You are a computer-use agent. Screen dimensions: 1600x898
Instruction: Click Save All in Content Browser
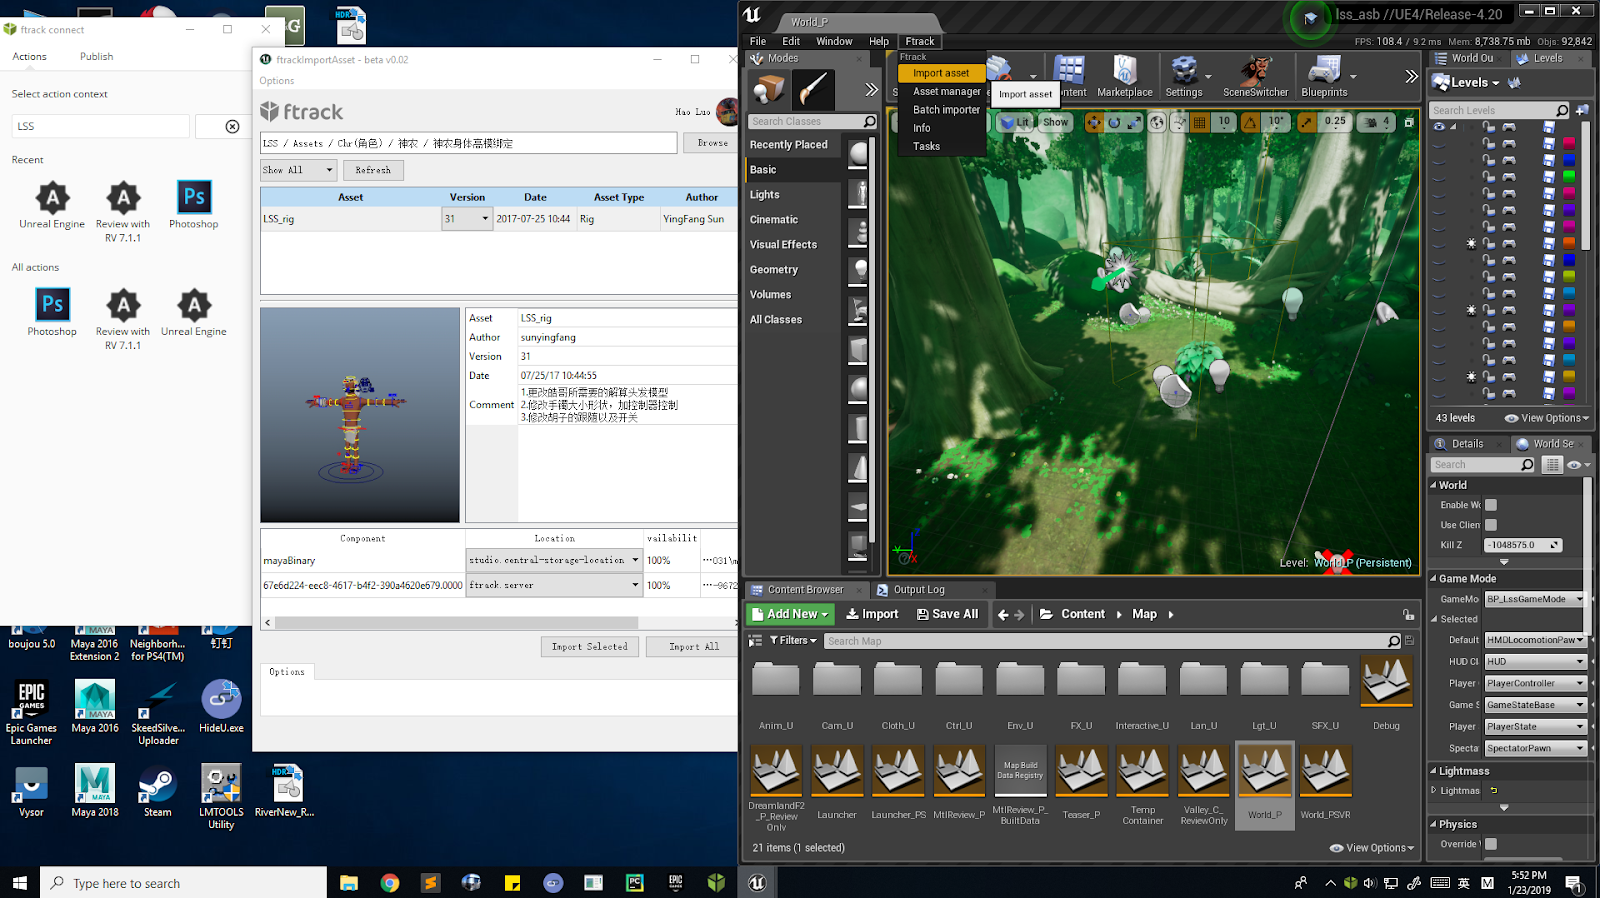pyautogui.click(x=947, y=614)
